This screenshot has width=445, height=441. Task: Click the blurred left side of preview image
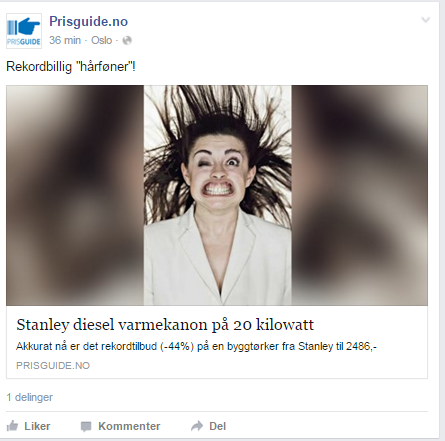click(x=75, y=195)
